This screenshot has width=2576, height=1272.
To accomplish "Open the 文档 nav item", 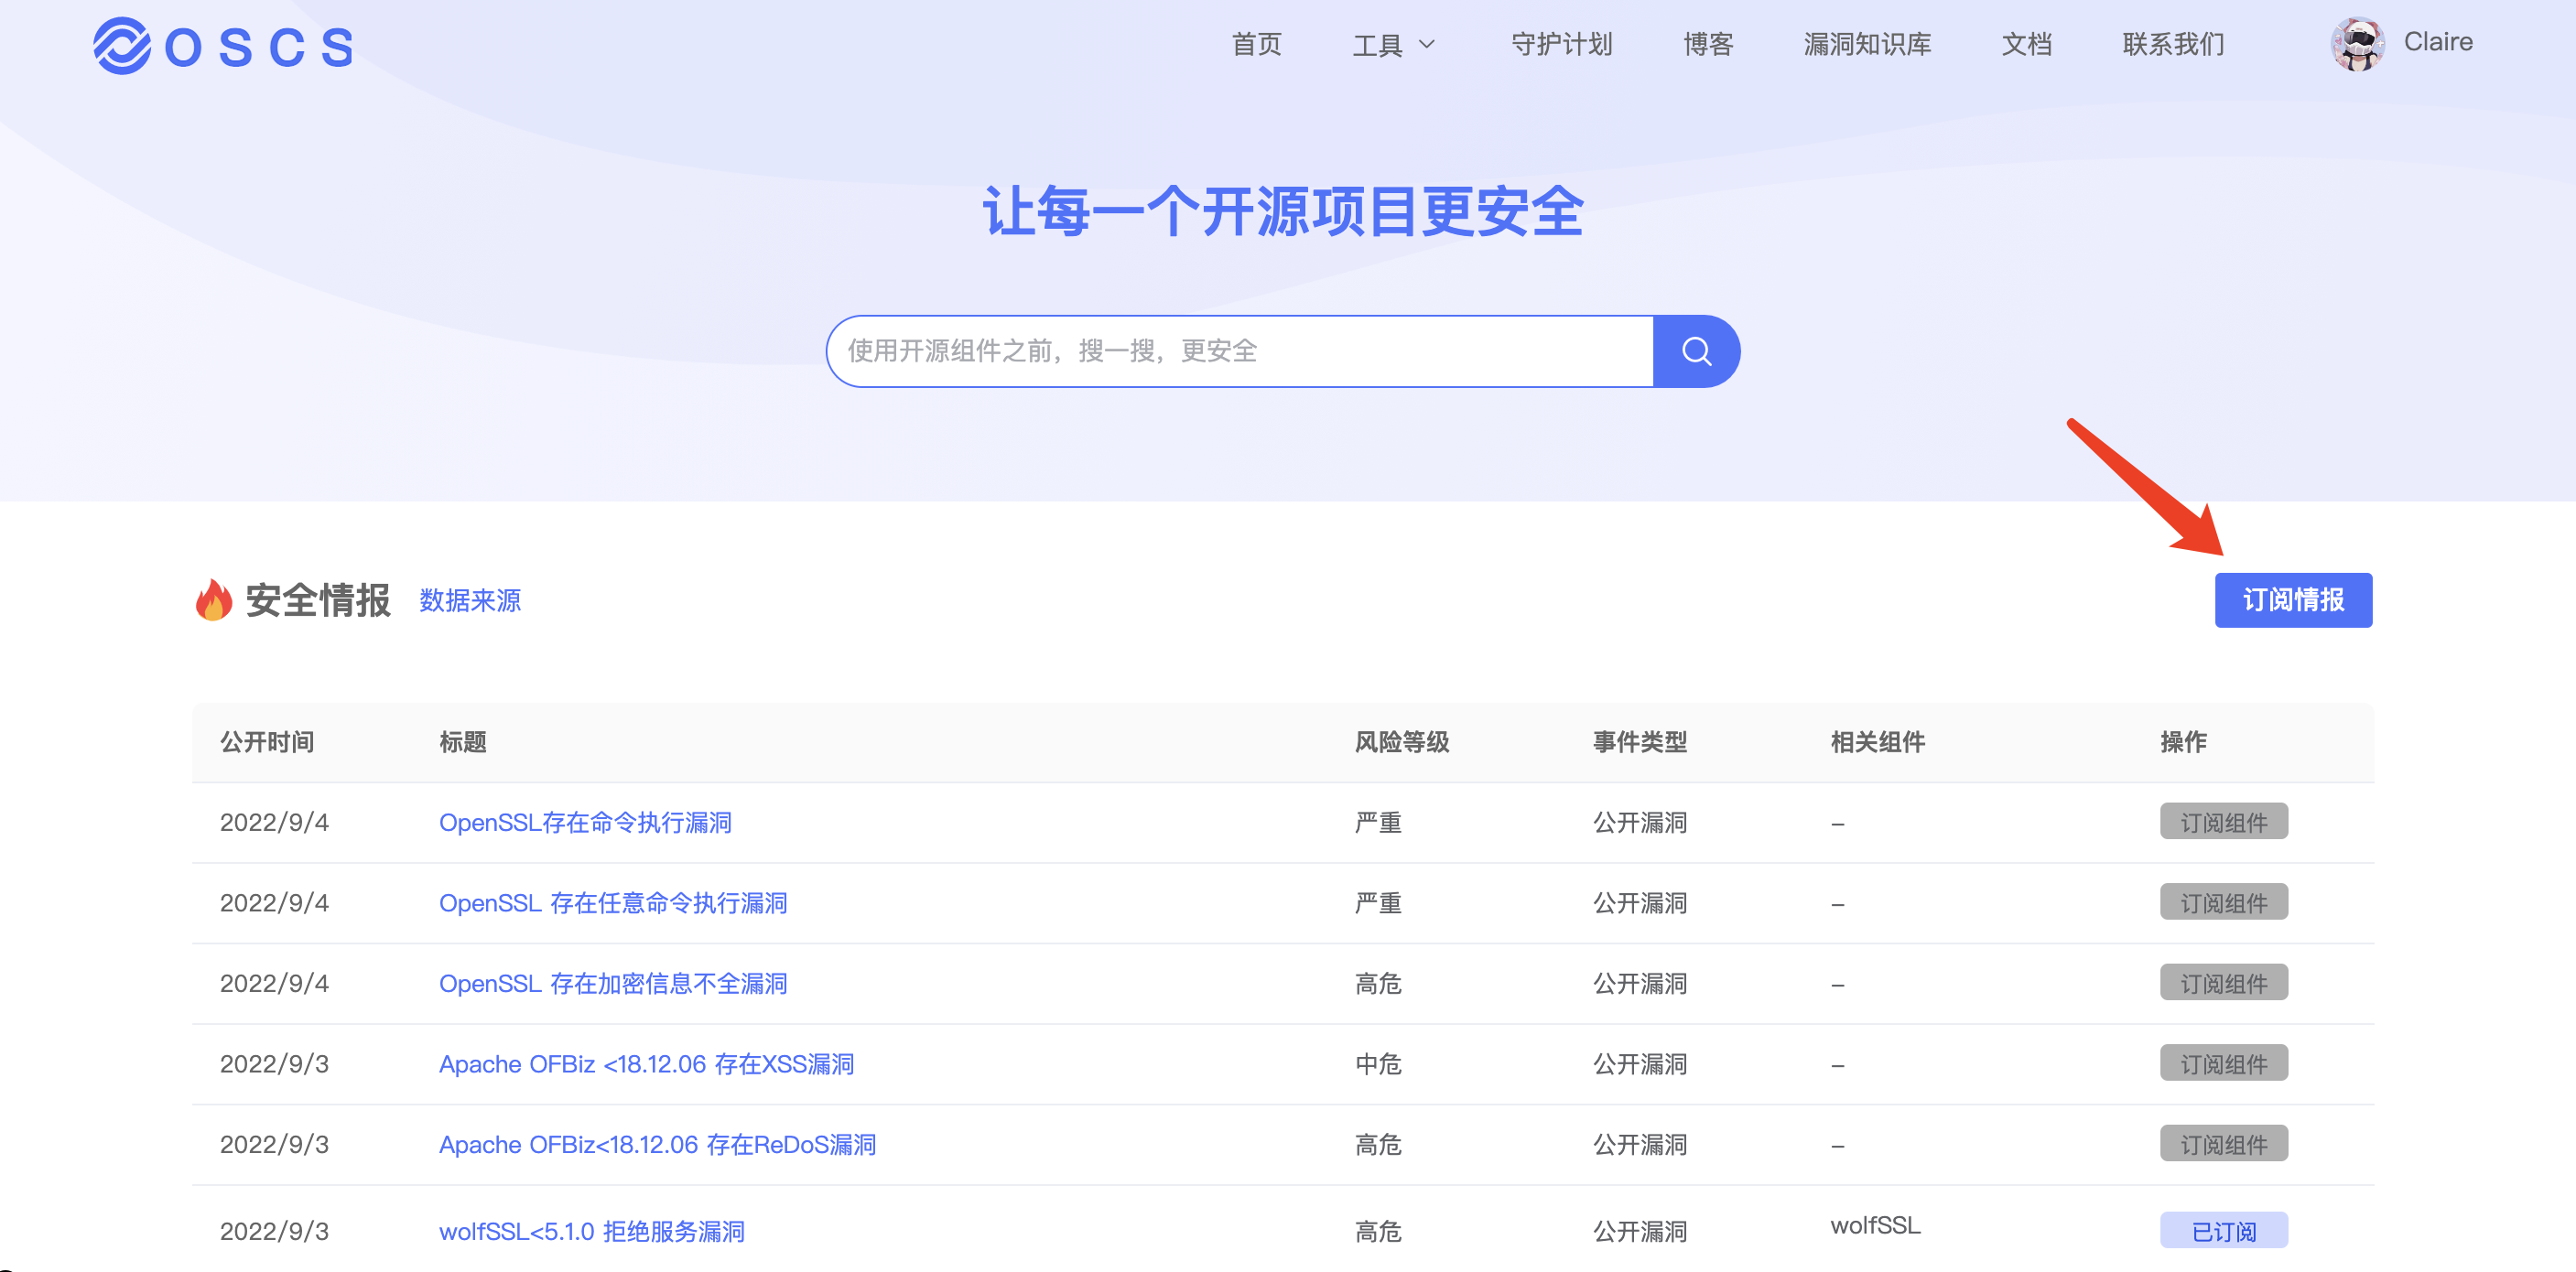I will [2026, 45].
